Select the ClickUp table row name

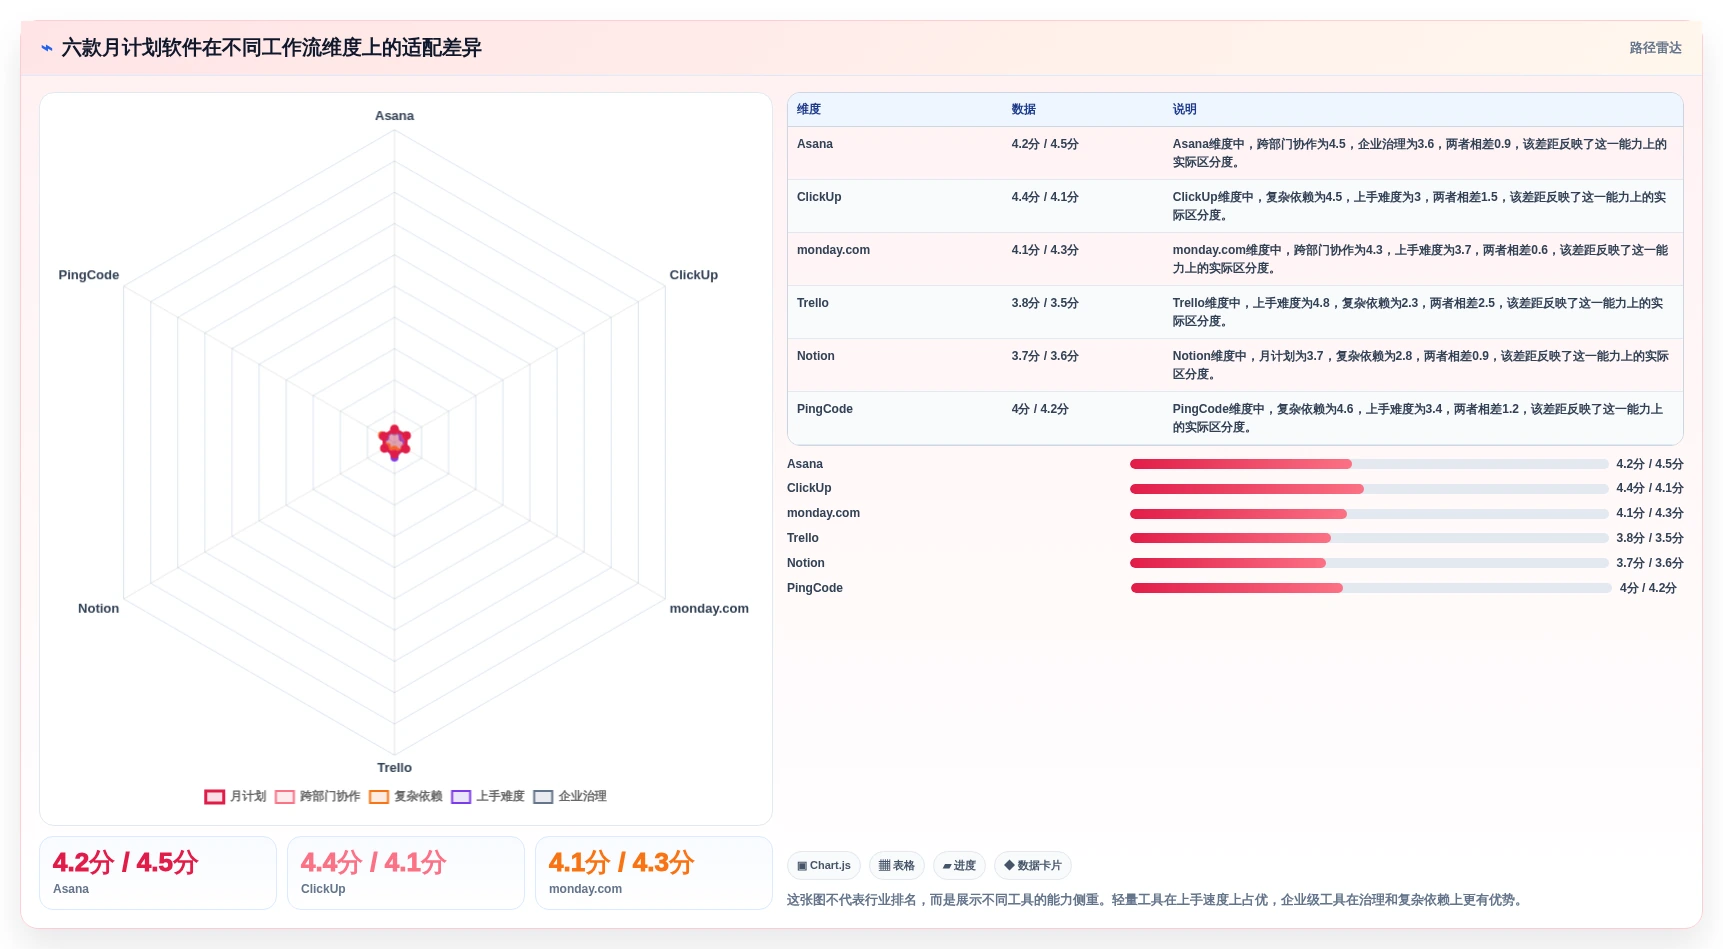click(819, 197)
